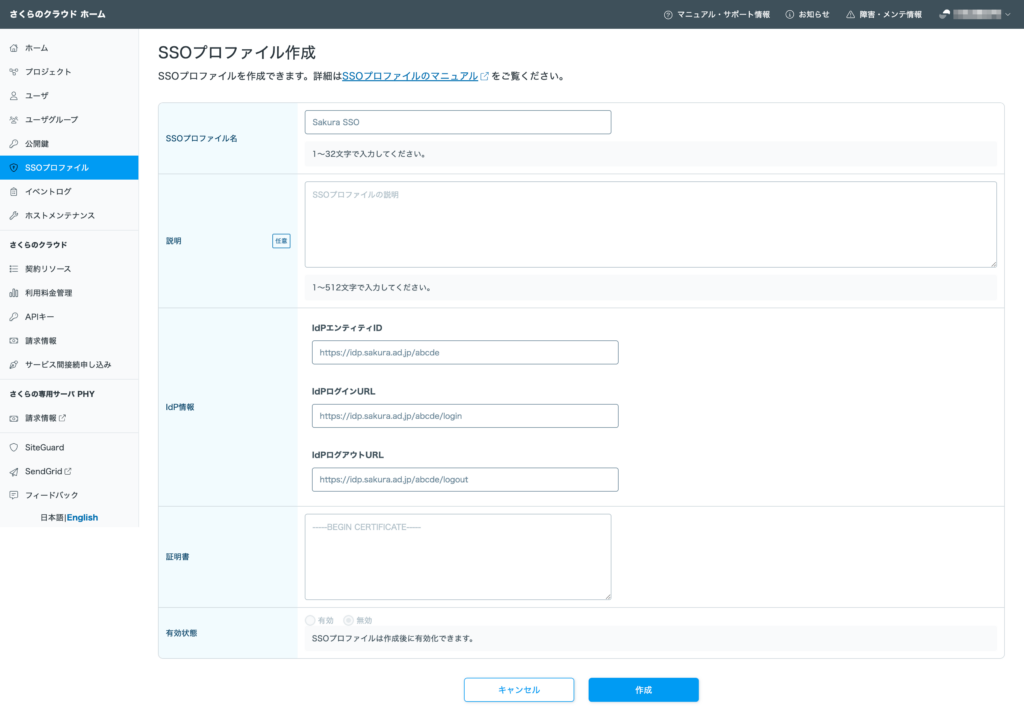The image size is (1024, 721).
Task: Open the SSOプロファイルのマニュアル link
Action: click(x=410, y=76)
